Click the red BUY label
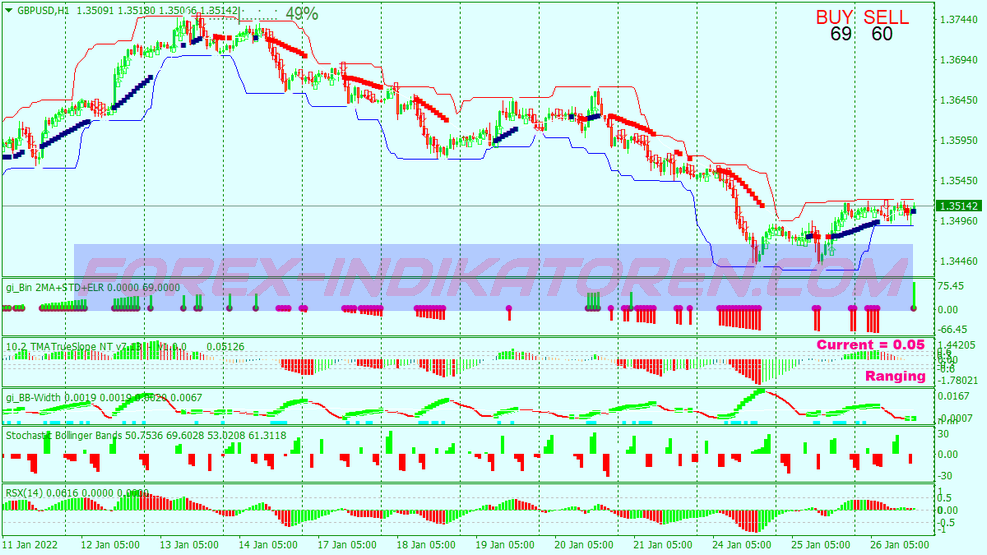 pyautogui.click(x=836, y=17)
